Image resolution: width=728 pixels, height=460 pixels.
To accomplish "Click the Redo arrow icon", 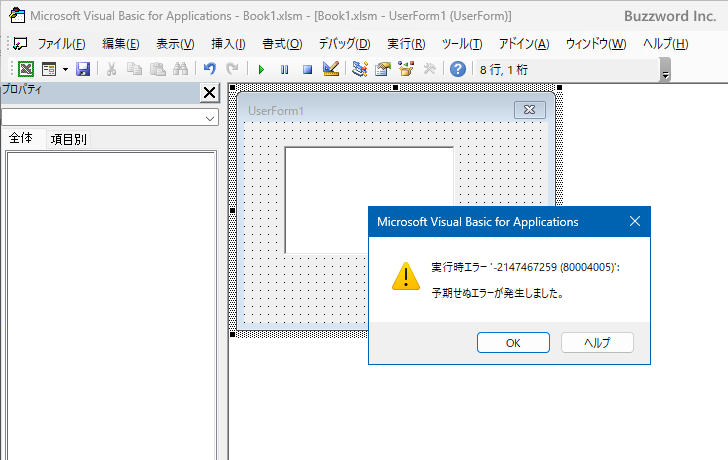I will tap(232, 70).
